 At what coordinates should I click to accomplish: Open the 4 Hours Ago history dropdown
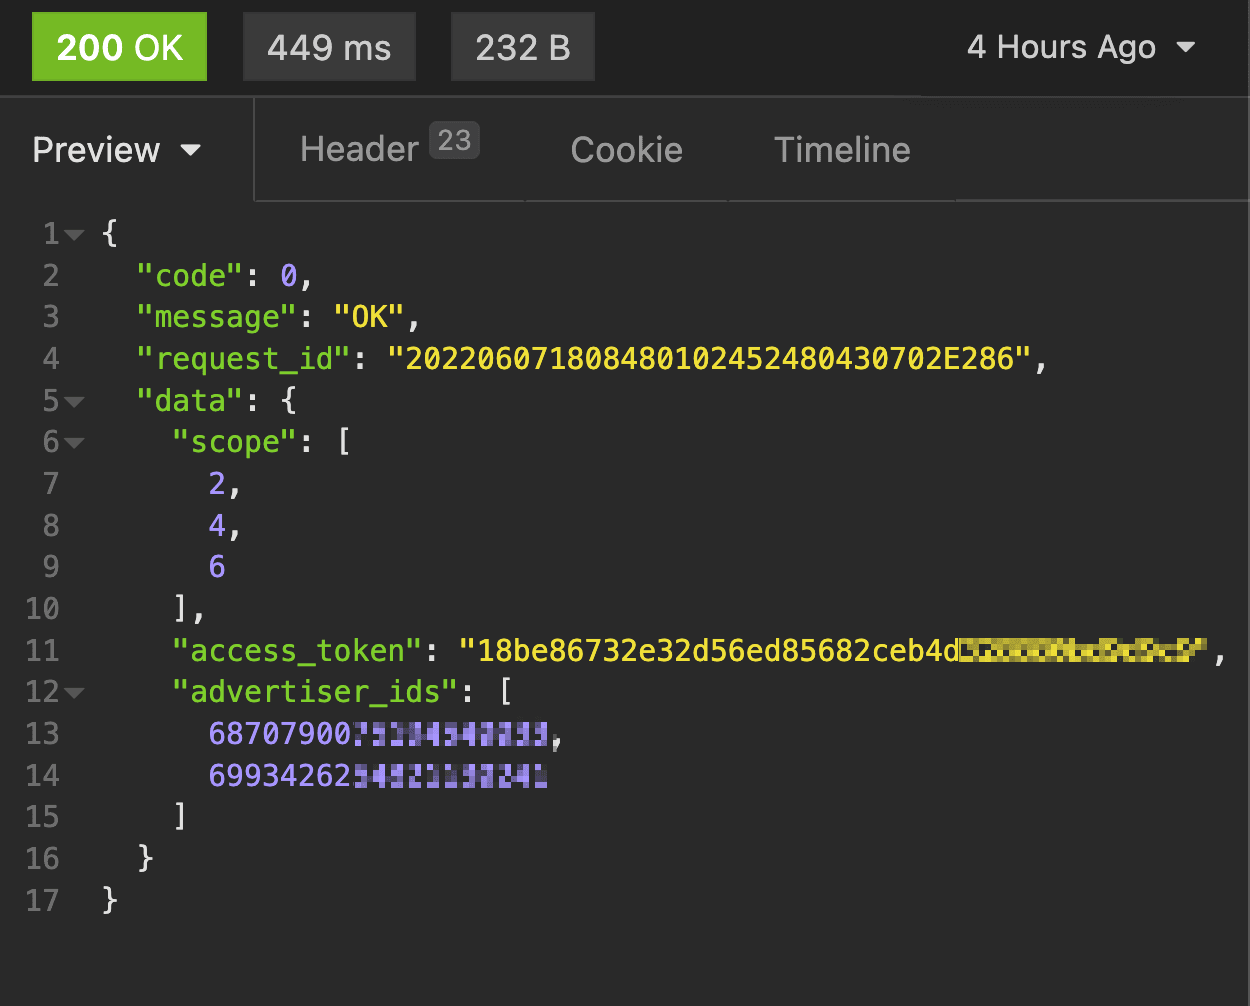pyautogui.click(x=1080, y=47)
